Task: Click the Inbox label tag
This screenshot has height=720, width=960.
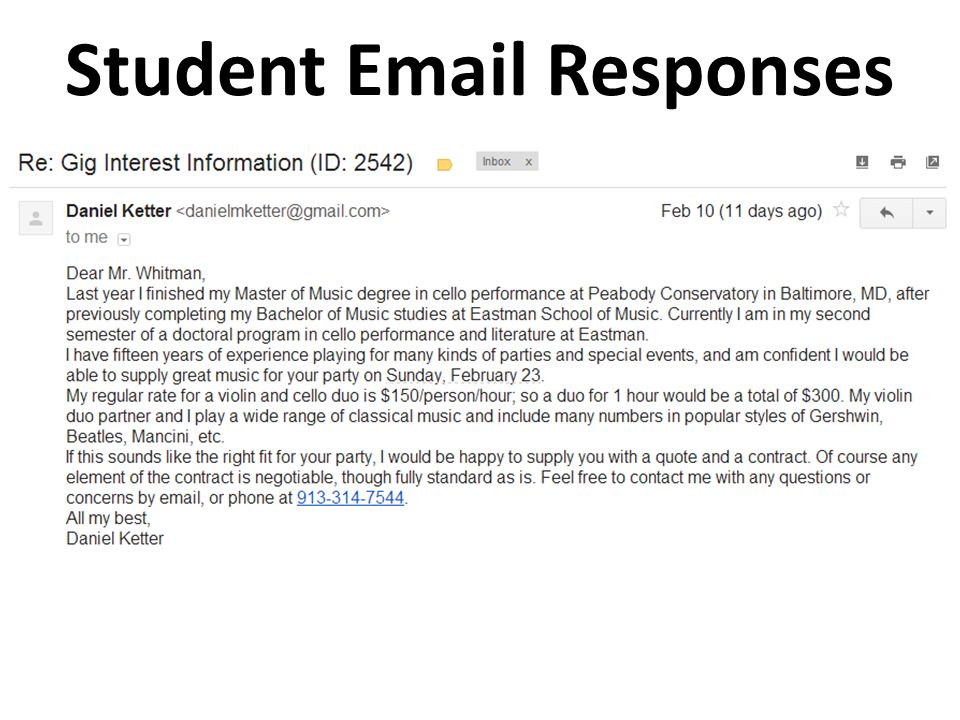Action: 496,162
